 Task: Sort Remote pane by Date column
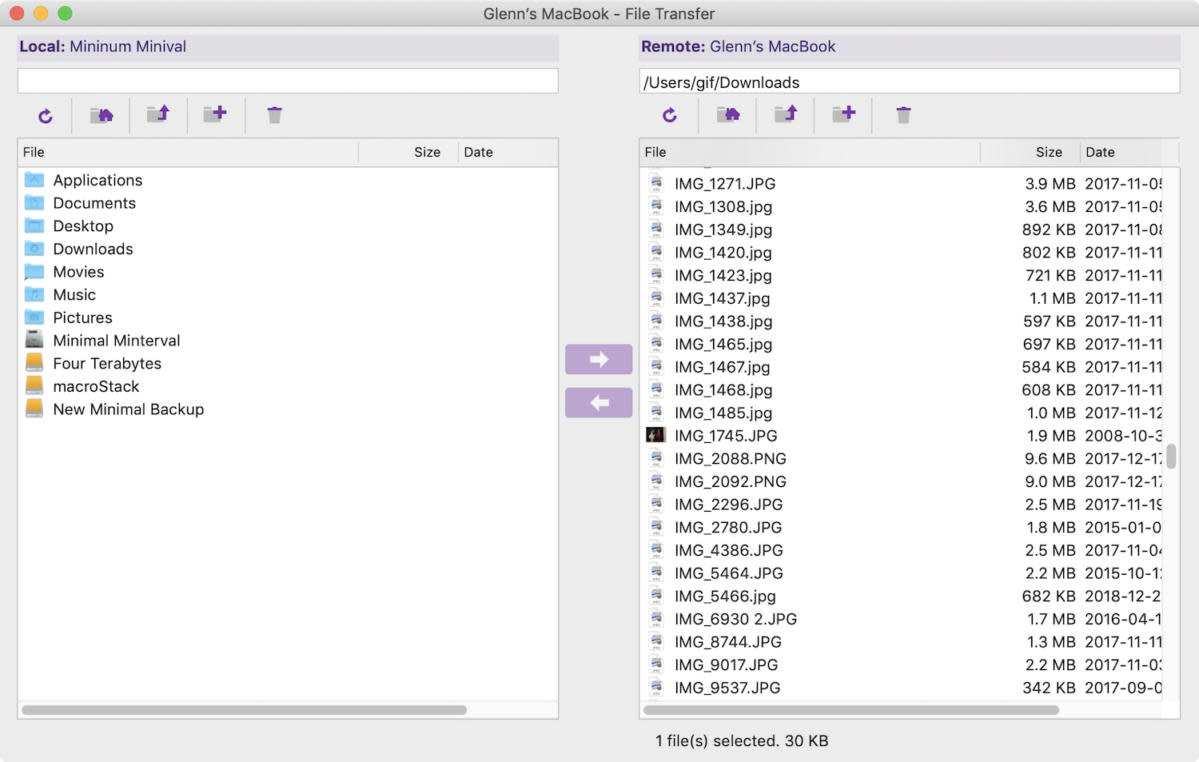pos(1129,152)
